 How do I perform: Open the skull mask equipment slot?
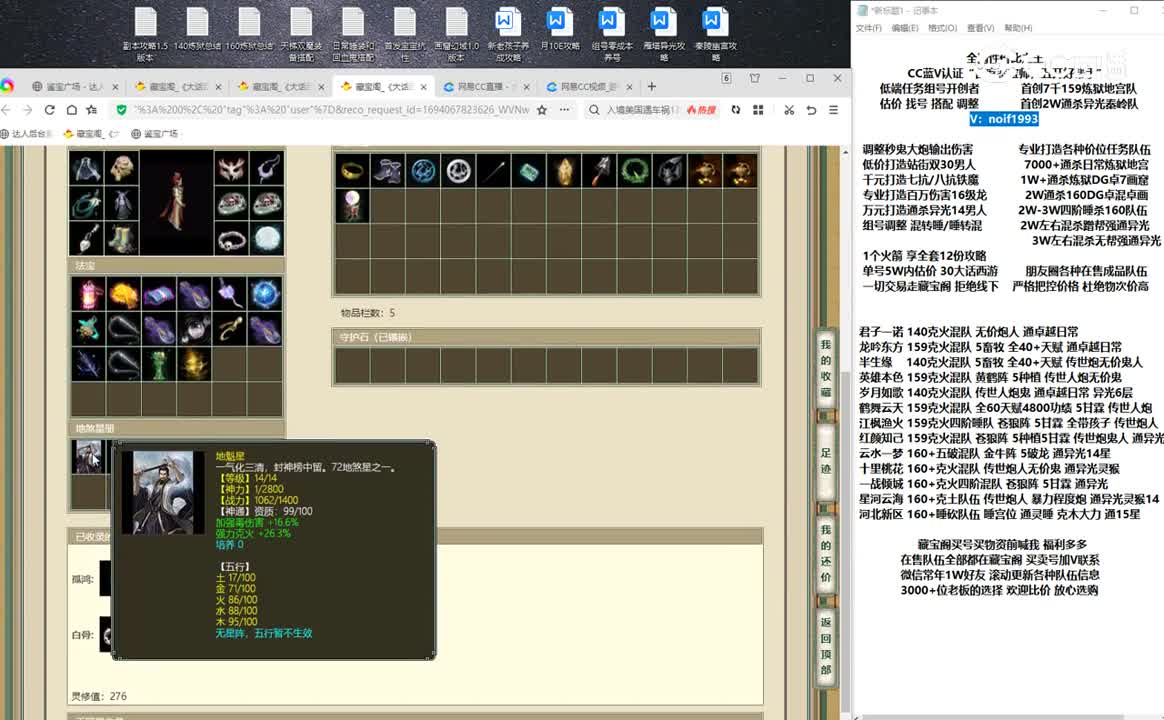coord(122,168)
